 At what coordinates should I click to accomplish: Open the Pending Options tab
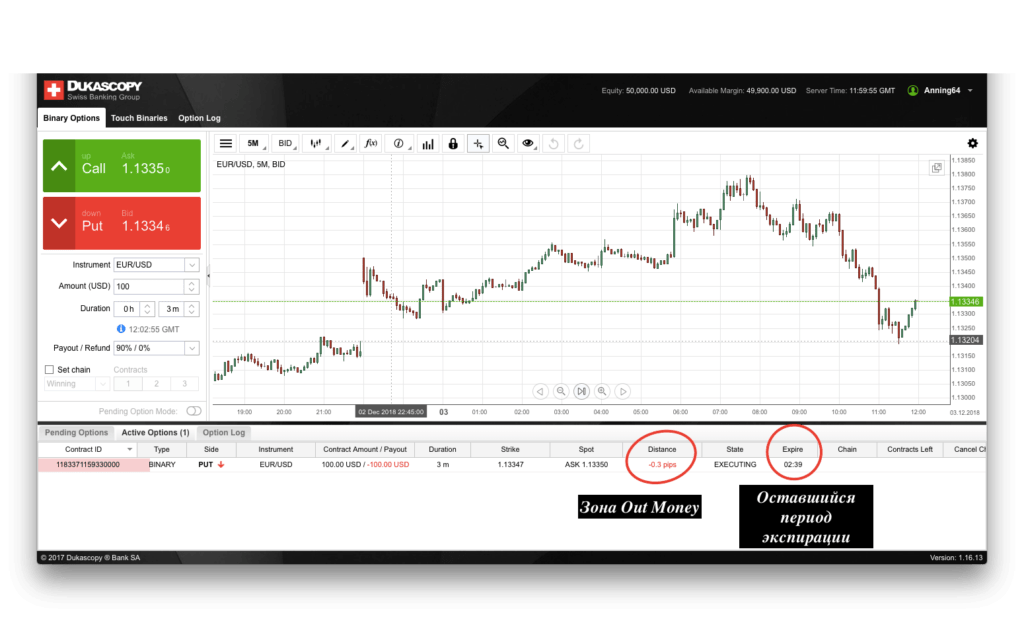click(76, 433)
